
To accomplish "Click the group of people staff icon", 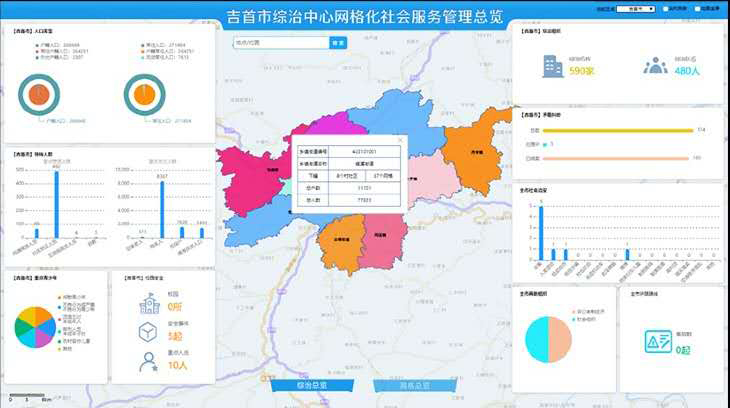I will [x=655, y=66].
